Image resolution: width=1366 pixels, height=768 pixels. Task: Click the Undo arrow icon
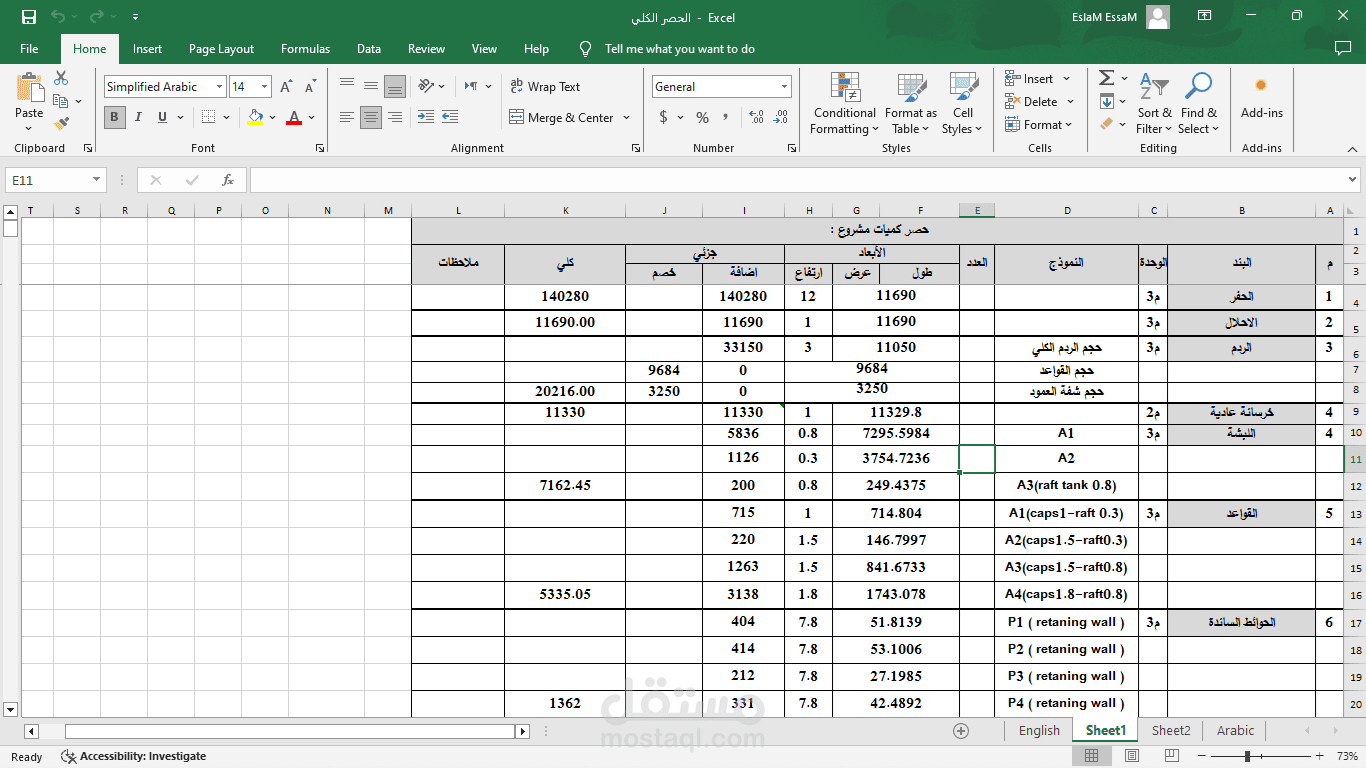(58, 17)
